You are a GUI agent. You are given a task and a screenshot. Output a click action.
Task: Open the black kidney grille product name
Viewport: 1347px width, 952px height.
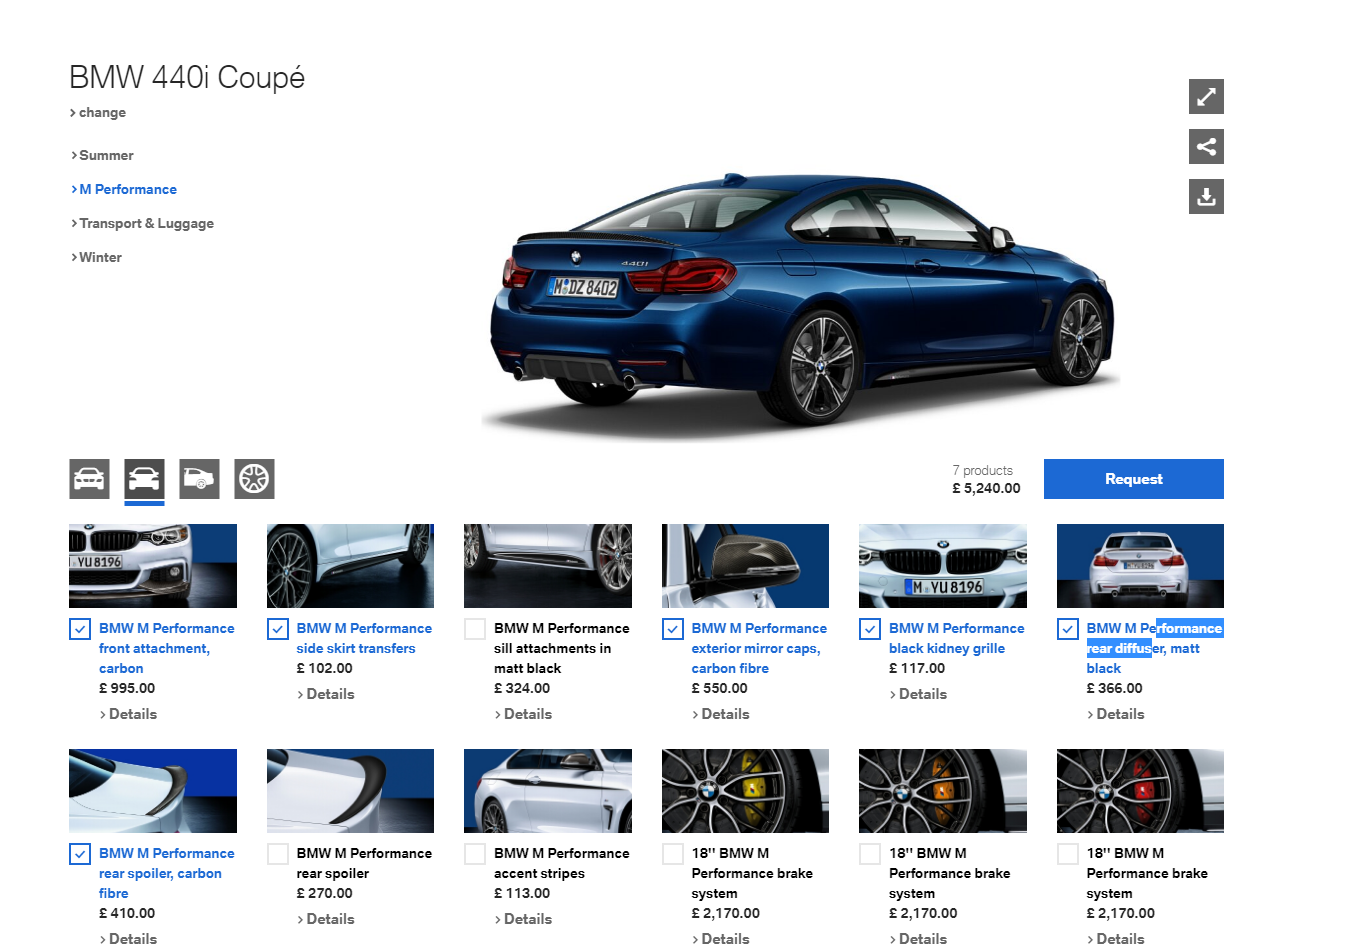click(956, 638)
